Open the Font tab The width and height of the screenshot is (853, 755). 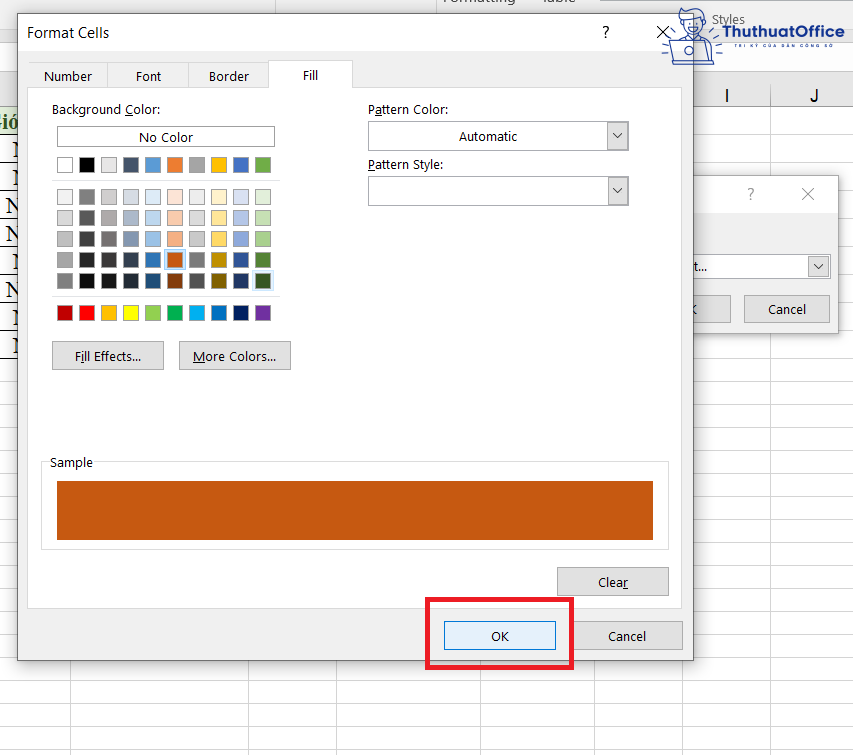tap(148, 76)
